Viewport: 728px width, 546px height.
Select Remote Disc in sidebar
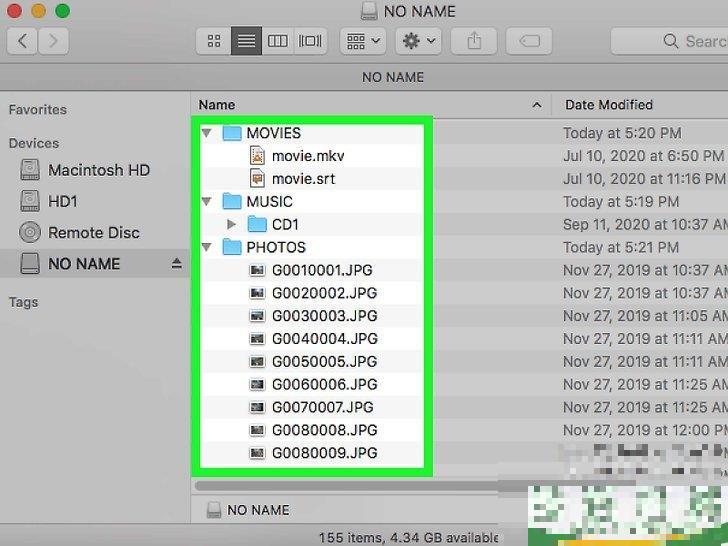pos(94,232)
